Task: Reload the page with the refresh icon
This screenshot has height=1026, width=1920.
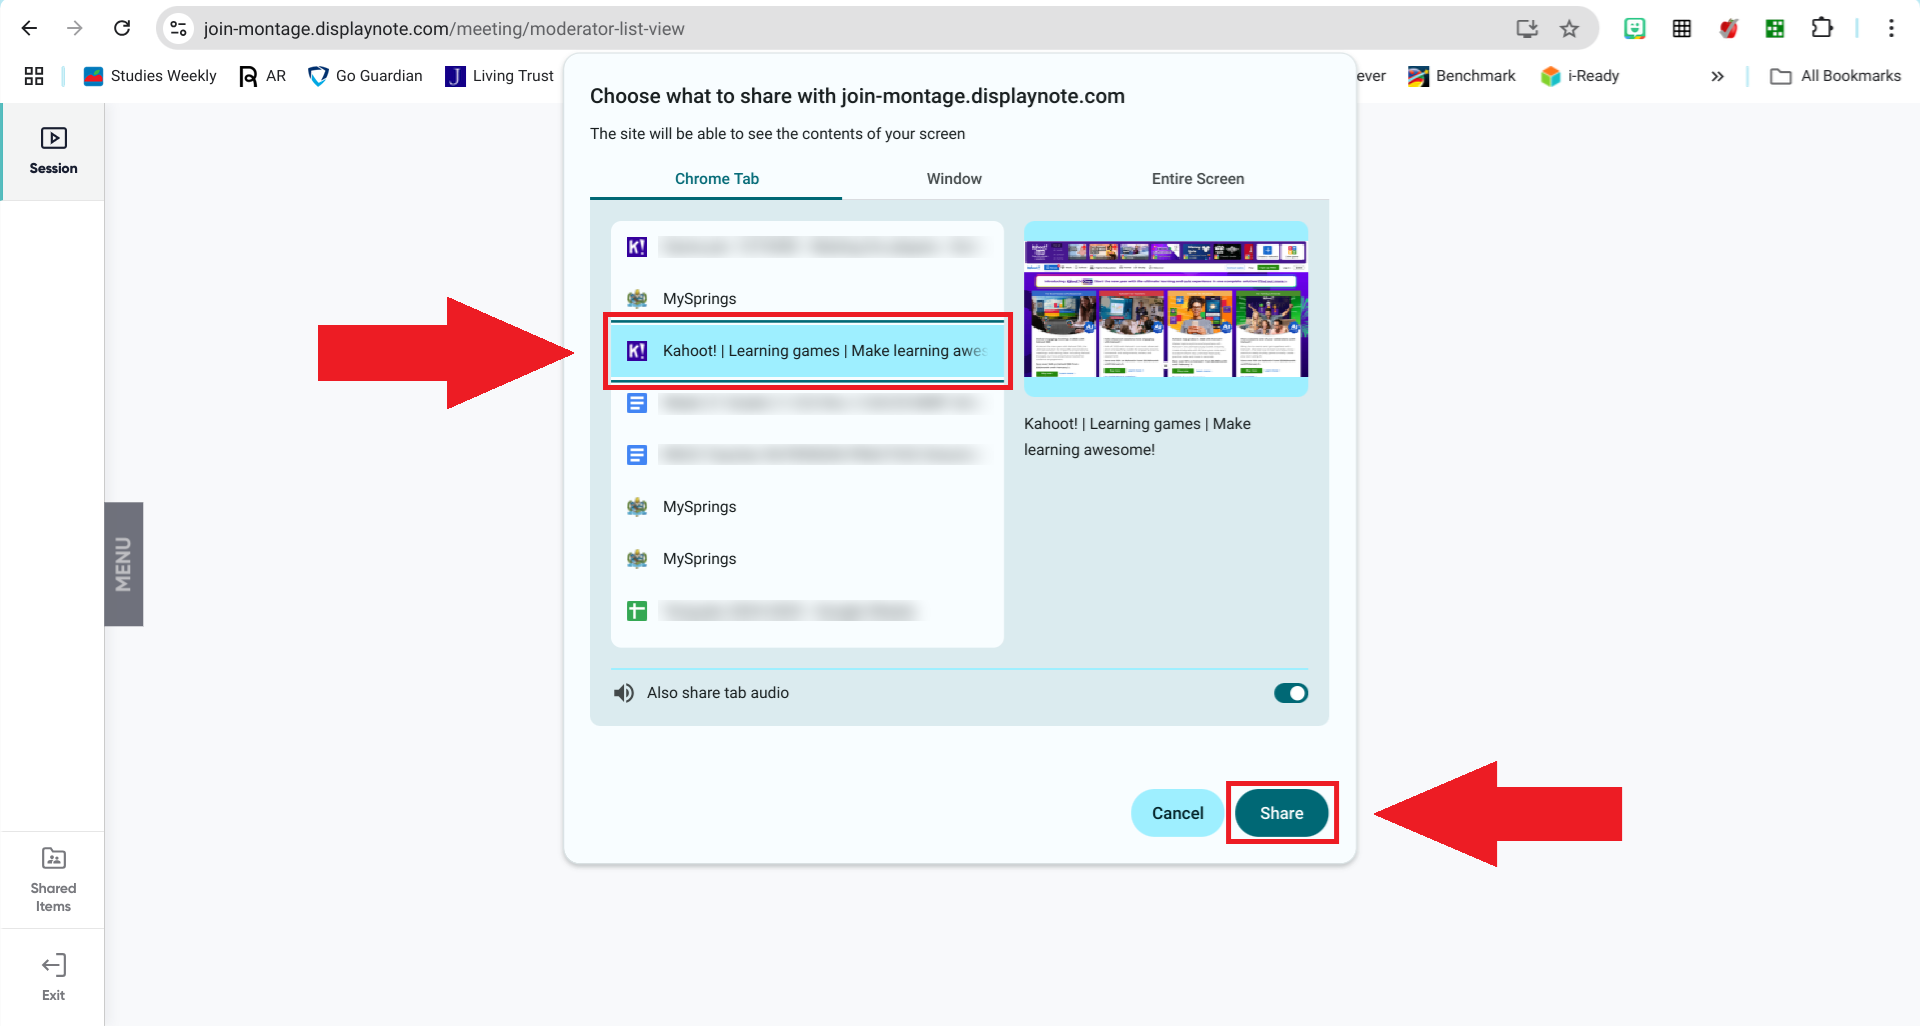Action: 122,28
